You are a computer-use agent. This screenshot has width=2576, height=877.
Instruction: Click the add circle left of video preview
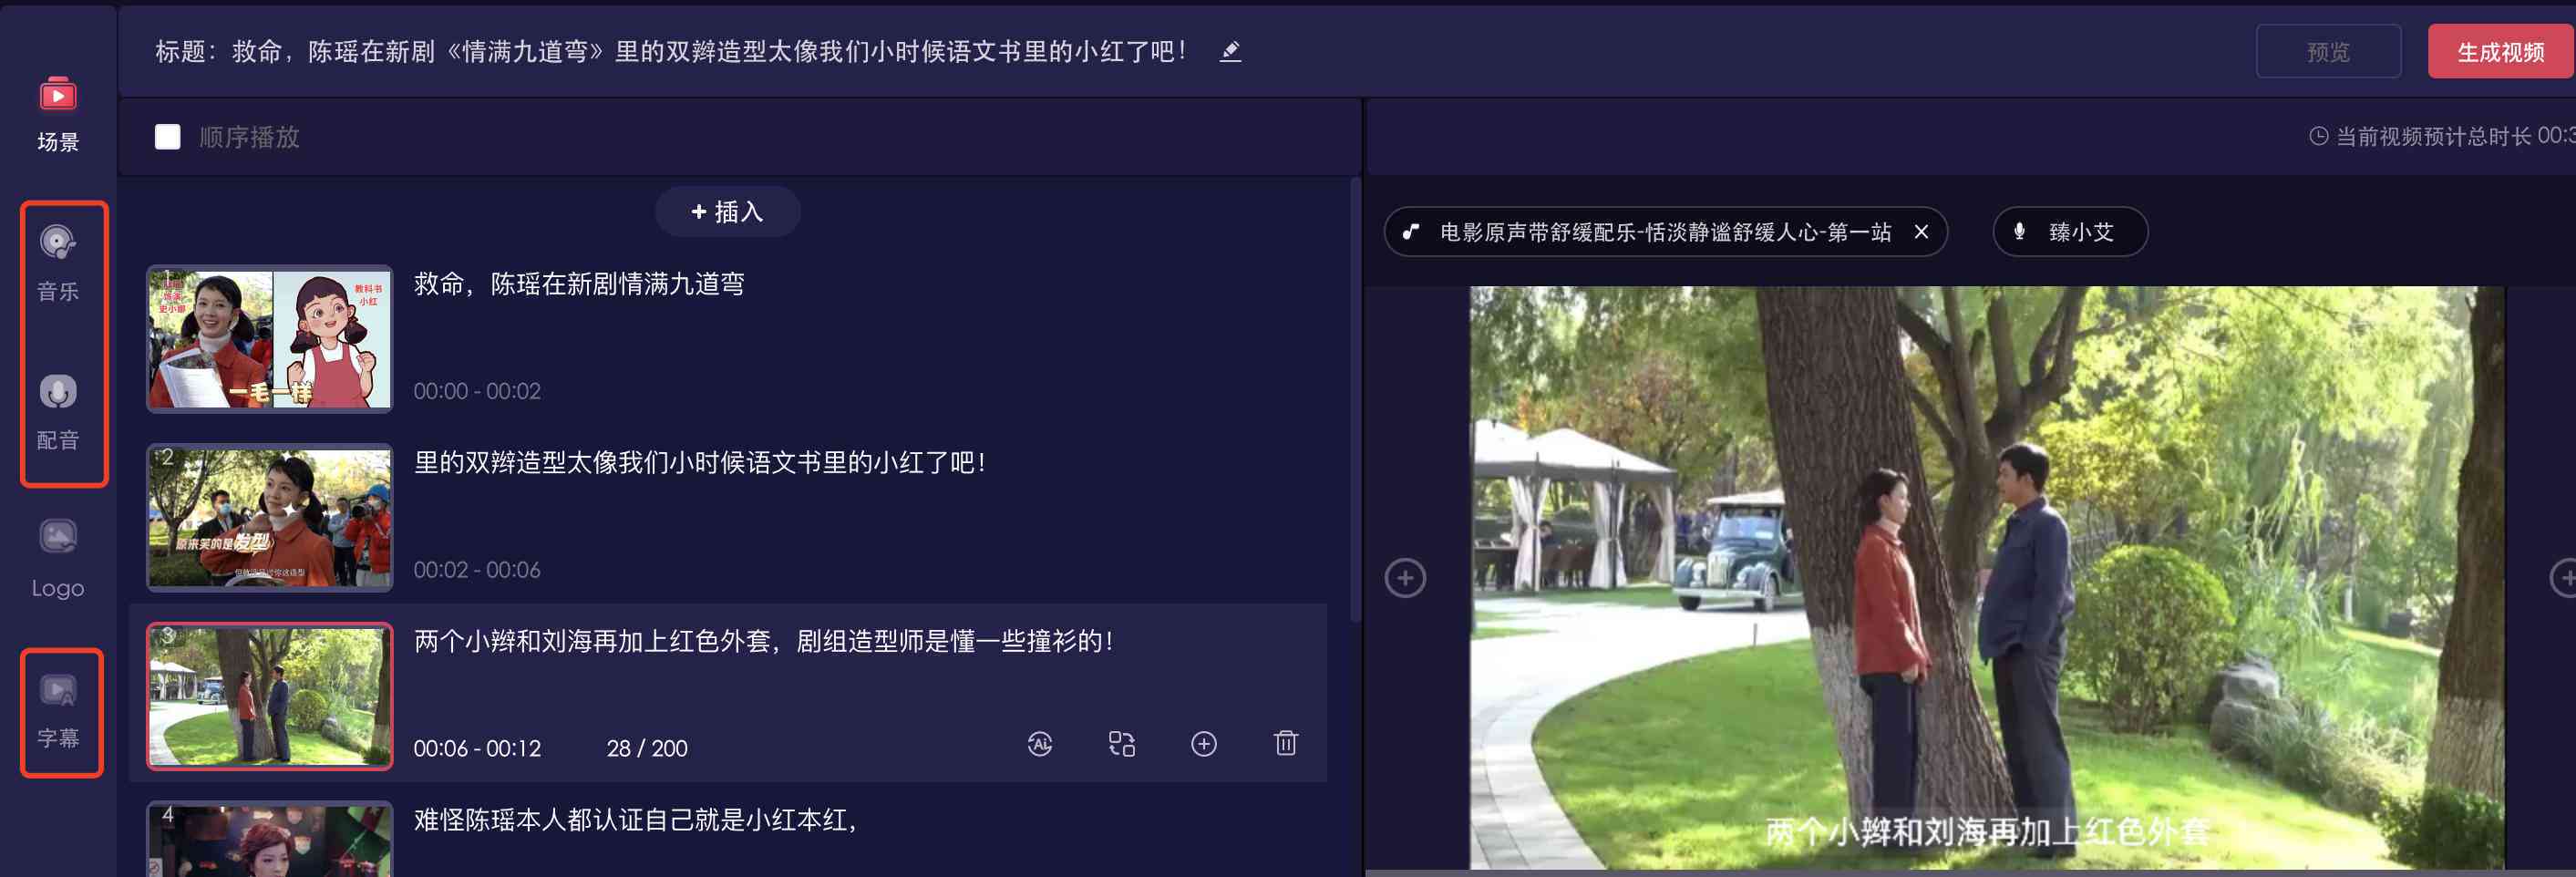coord(1405,578)
